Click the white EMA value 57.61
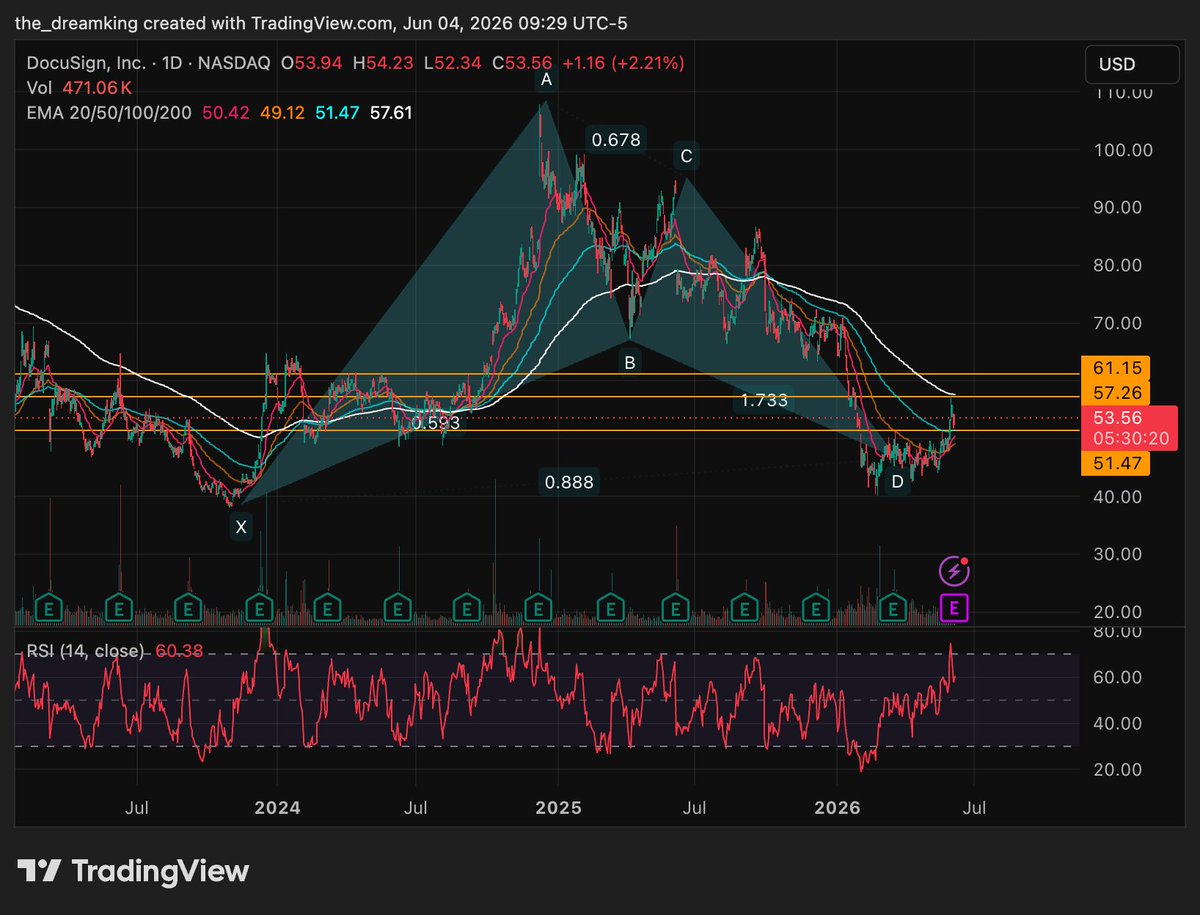Screen dimensions: 1200x915 [x=391, y=113]
